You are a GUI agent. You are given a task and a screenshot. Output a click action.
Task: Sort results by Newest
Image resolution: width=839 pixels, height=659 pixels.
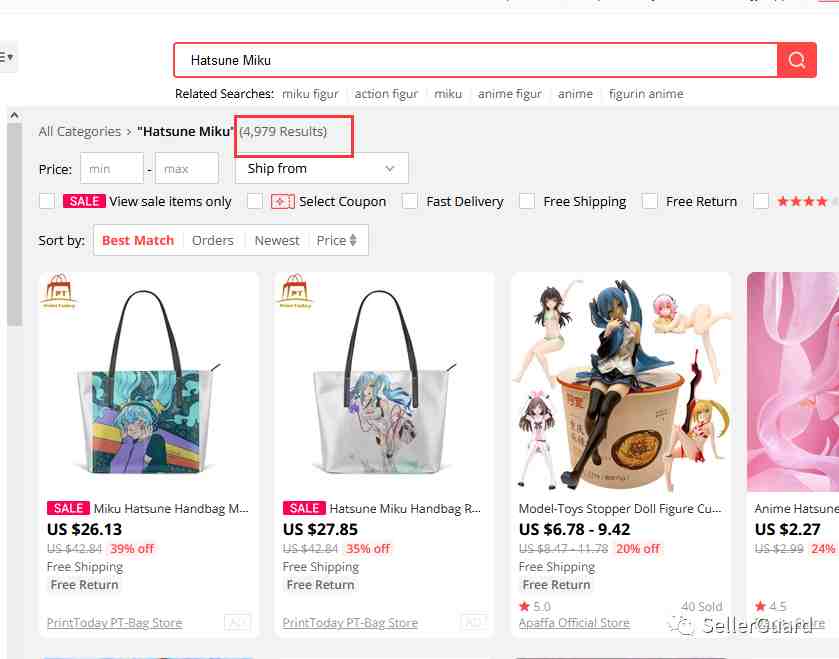point(277,240)
